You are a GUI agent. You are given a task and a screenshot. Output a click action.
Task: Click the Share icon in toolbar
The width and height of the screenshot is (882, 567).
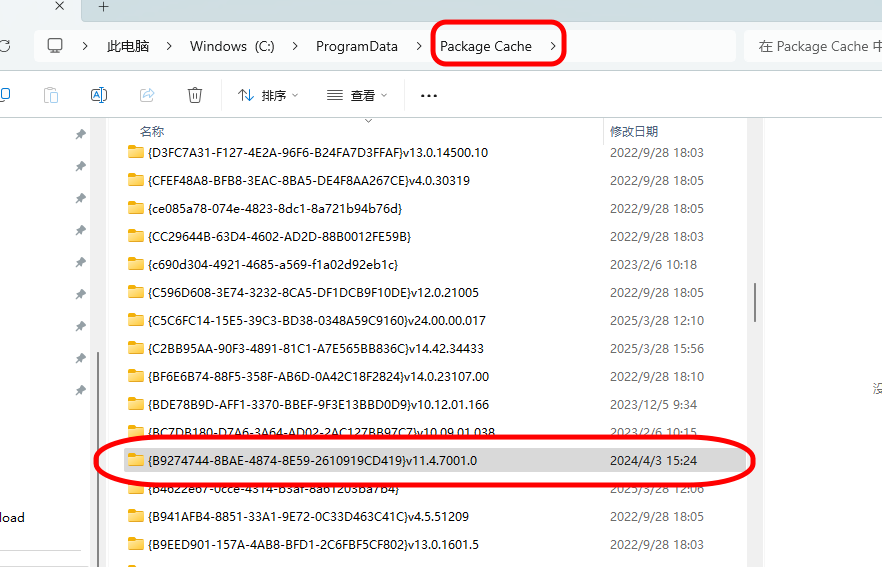click(x=147, y=95)
